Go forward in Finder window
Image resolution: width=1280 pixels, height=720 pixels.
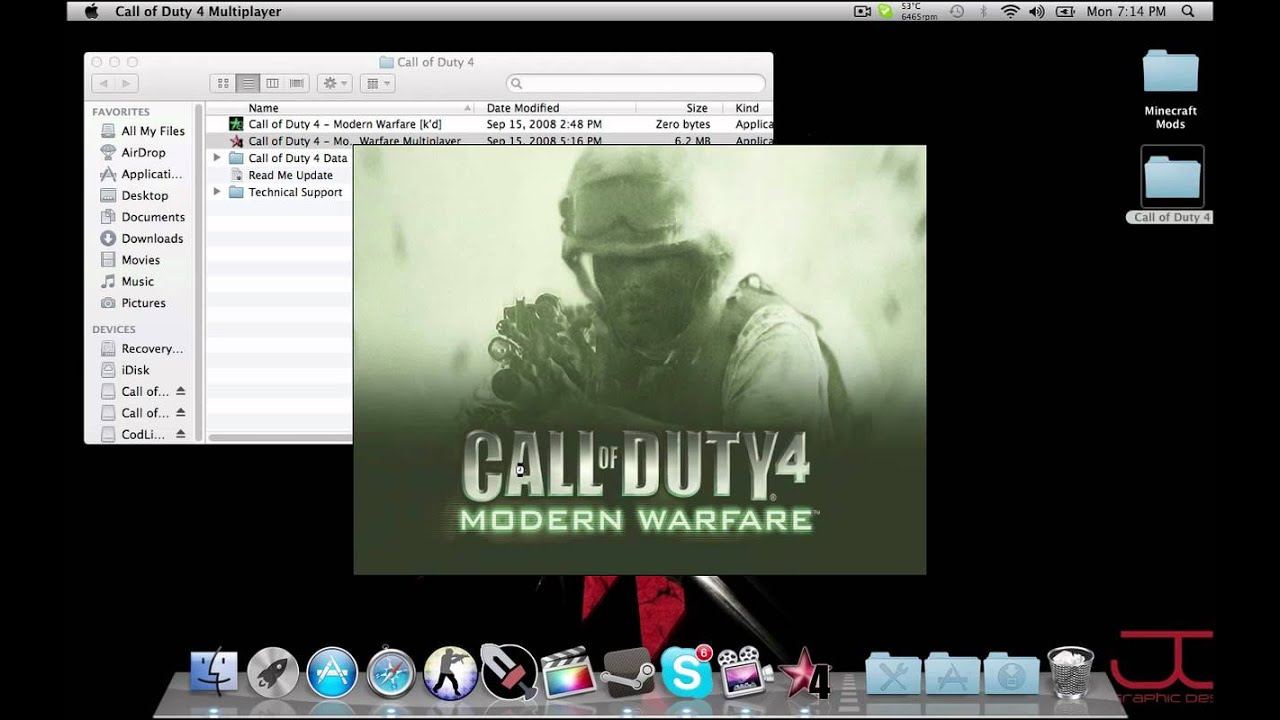point(126,84)
